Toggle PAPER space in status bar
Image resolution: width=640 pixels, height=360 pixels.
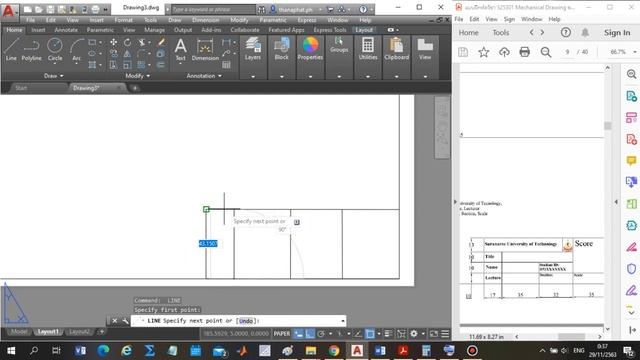(x=282, y=334)
